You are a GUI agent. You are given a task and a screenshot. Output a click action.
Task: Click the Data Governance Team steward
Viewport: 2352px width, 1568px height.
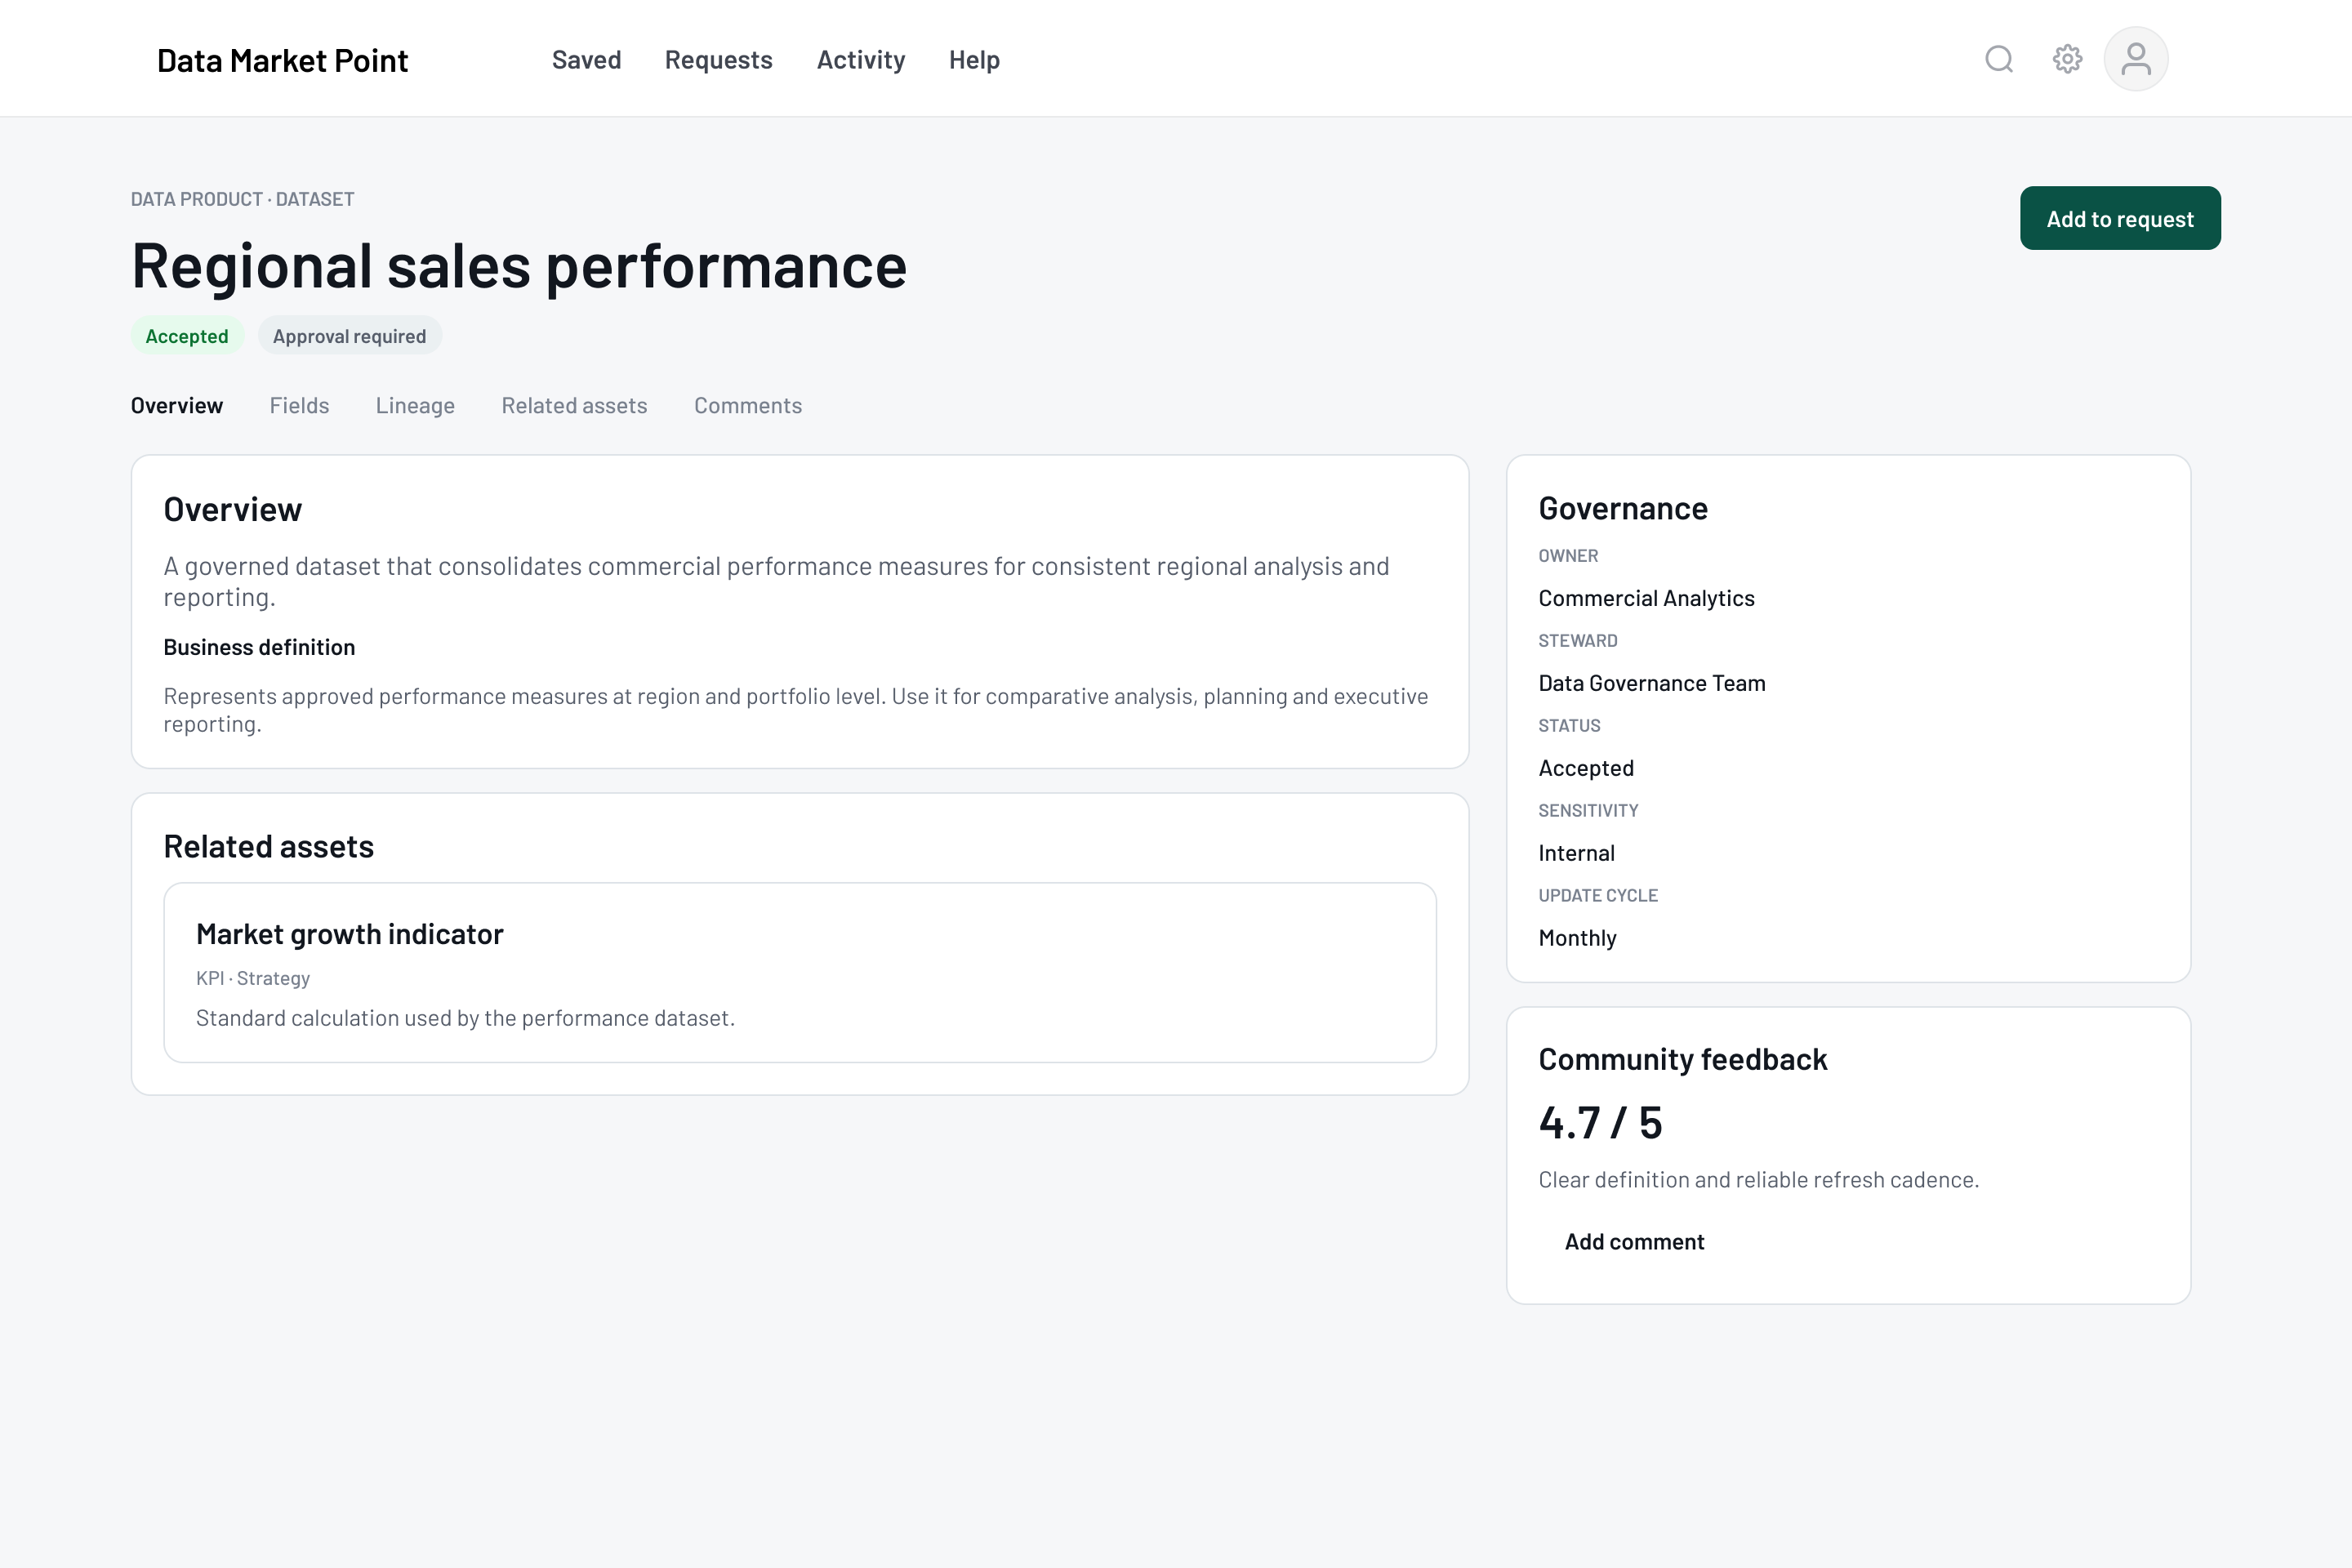tap(1652, 683)
